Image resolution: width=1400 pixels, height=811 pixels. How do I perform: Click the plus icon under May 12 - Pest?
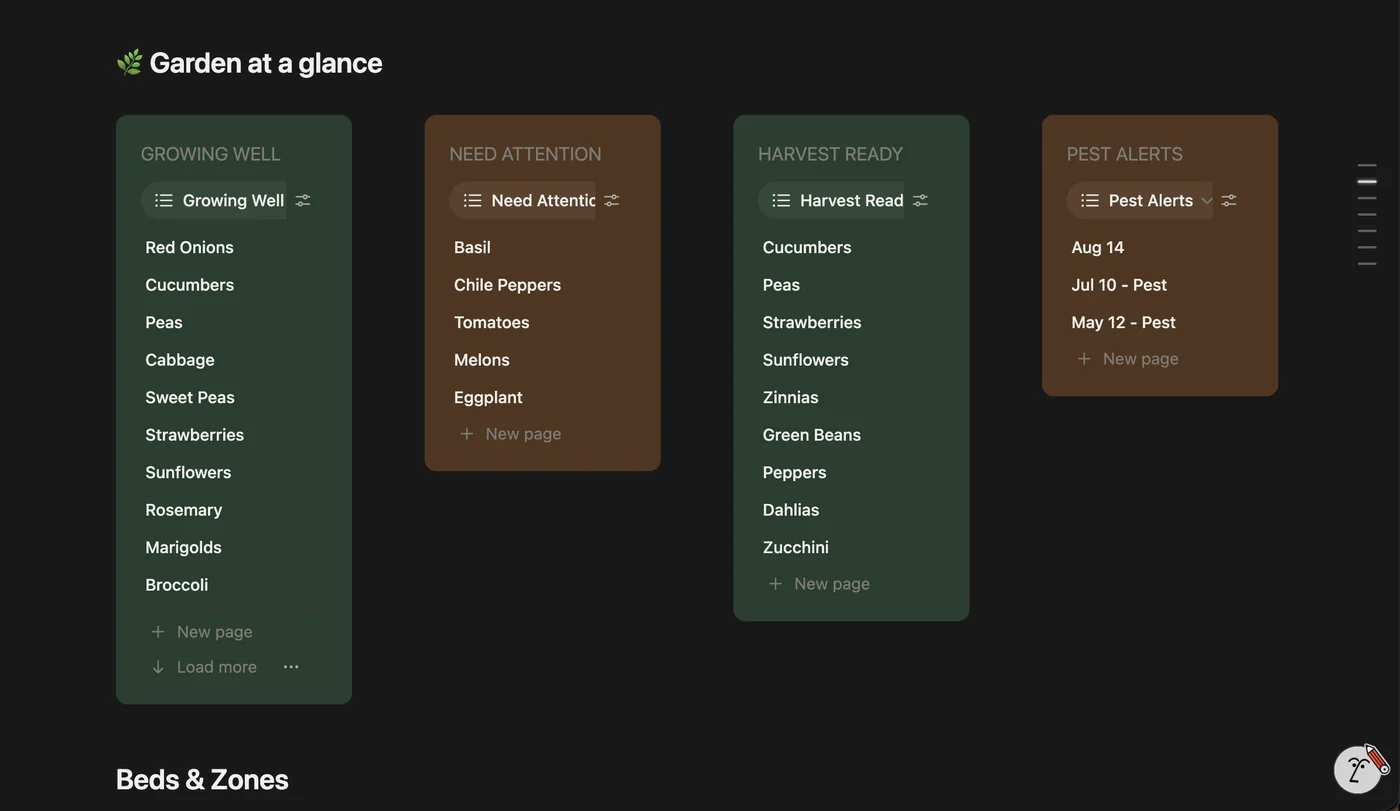click(x=1084, y=359)
